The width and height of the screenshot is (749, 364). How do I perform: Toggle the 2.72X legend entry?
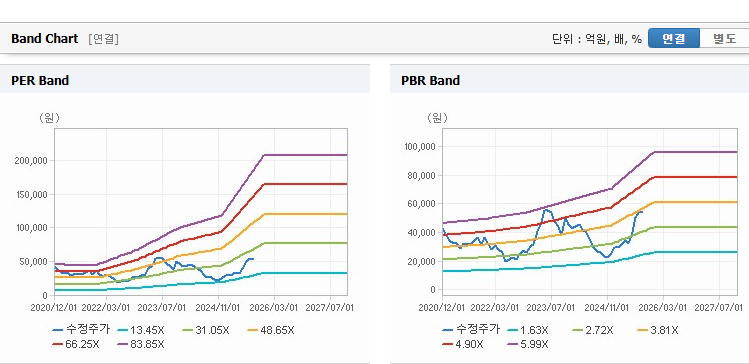click(593, 330)
